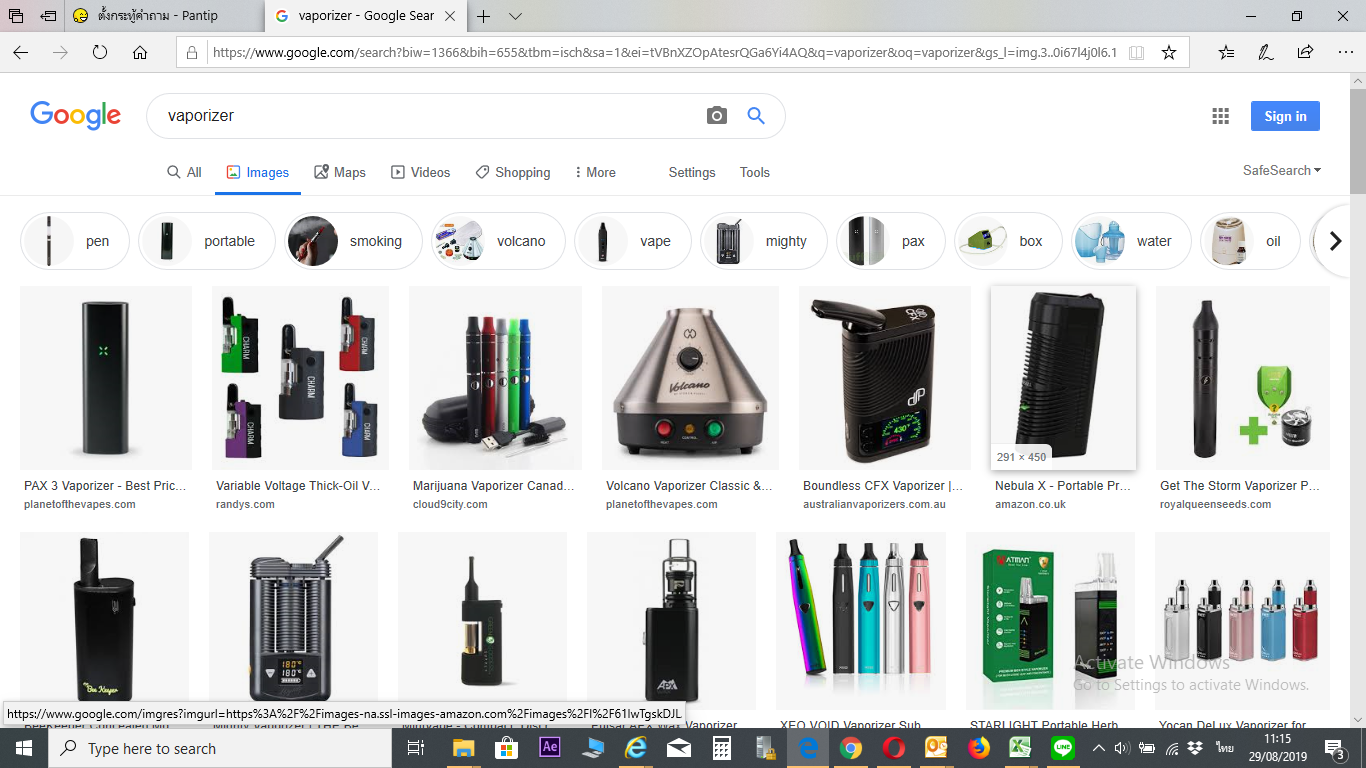The height and width of the screenshot is (768, 1366).
Task: Select the volcano suggestion chip
Action: [x=499, y=241]
